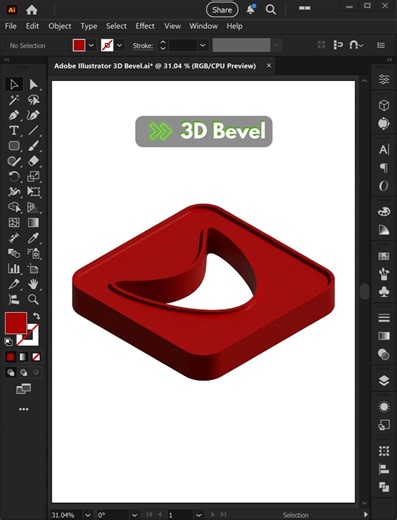Image resolution: width=397 pixels, height=520 pixels.
Task: Open zoom level dropdown at 31.04%
Action: point(88,515)
